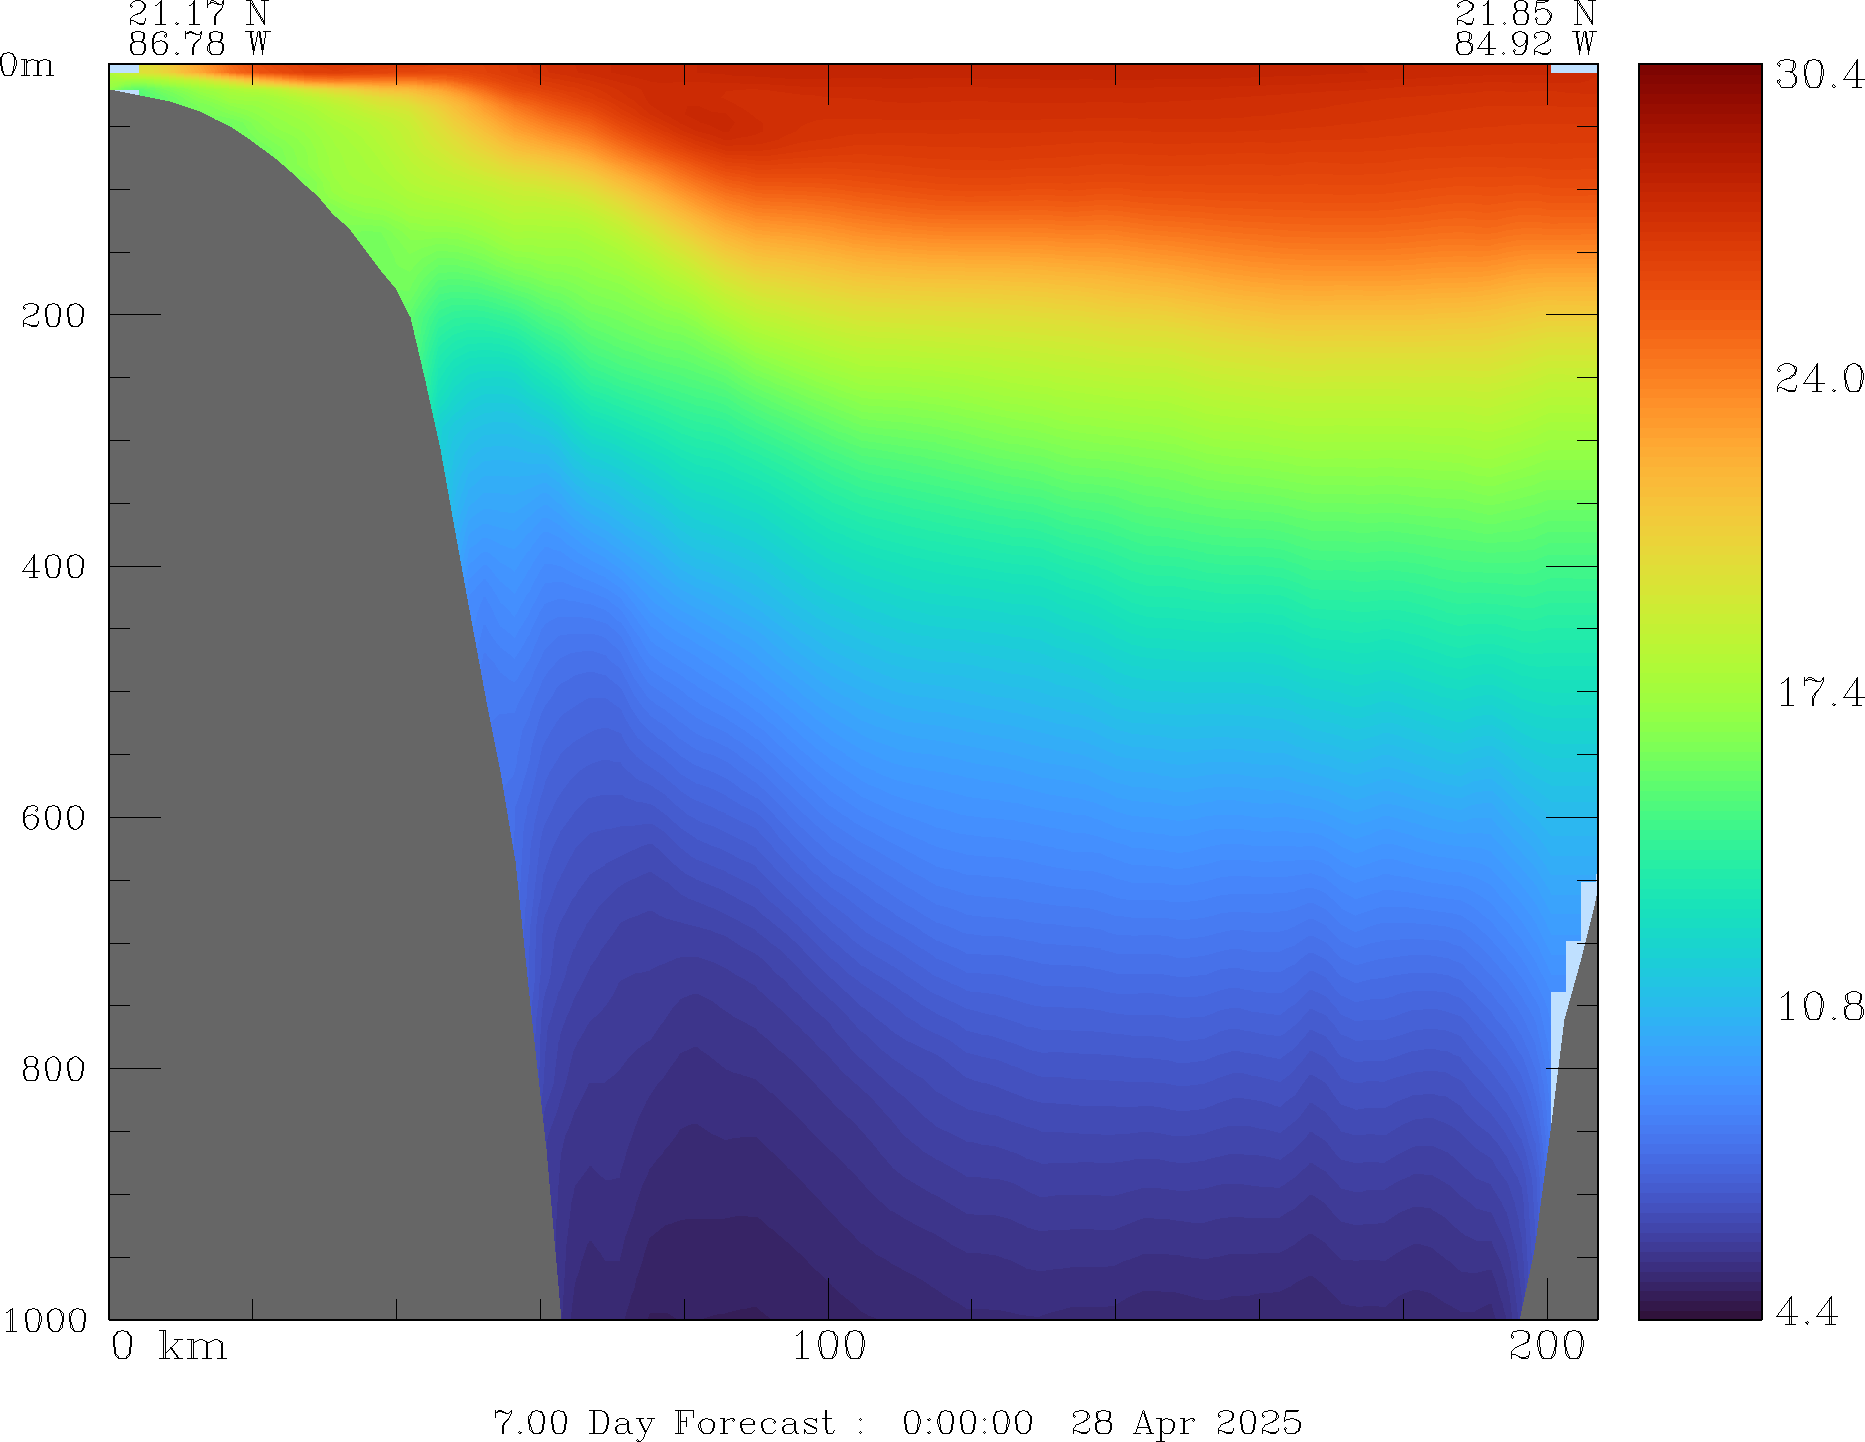Click the 600 depth axis label
Viewport: 1865px width, 1442px height.
coord(54,818)
